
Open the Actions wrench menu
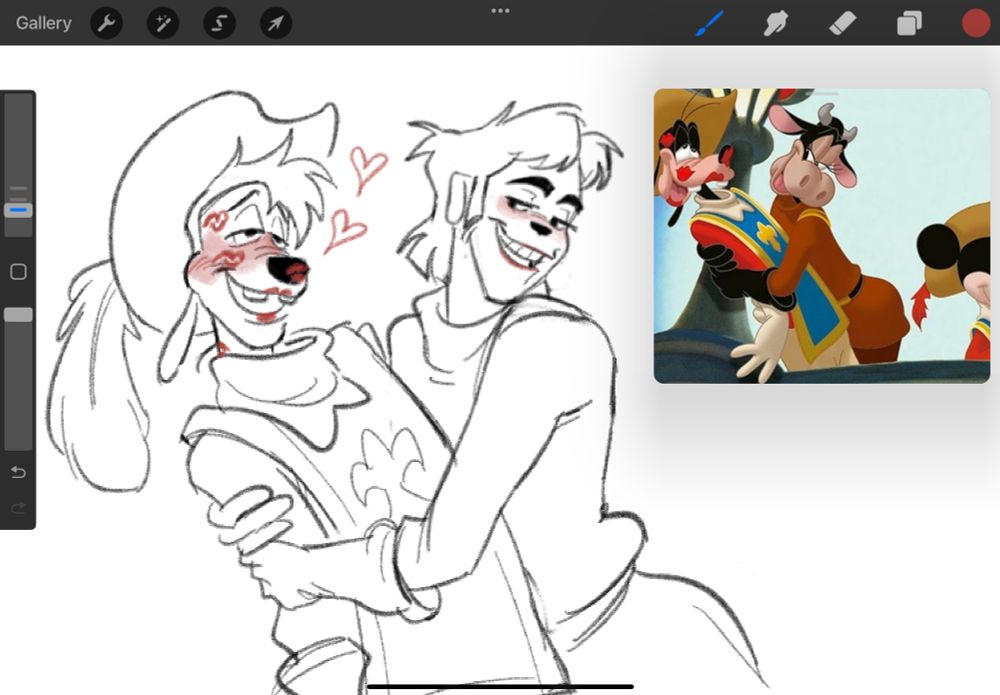coord(107,24)
